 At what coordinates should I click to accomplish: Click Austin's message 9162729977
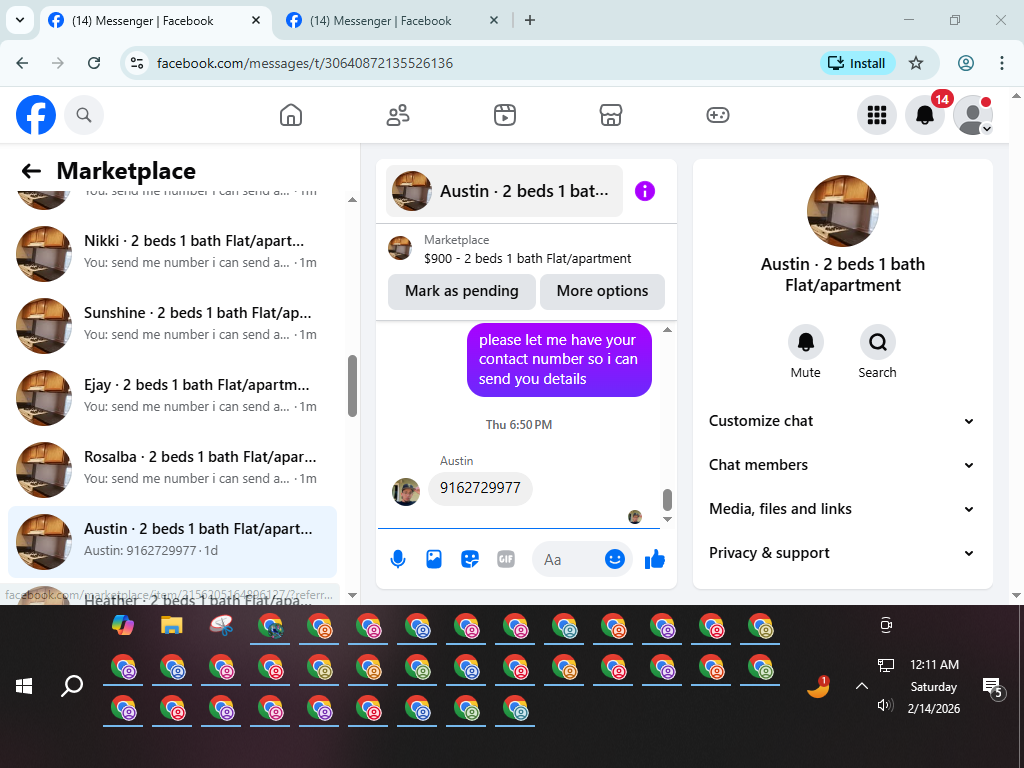coord(480,488)
